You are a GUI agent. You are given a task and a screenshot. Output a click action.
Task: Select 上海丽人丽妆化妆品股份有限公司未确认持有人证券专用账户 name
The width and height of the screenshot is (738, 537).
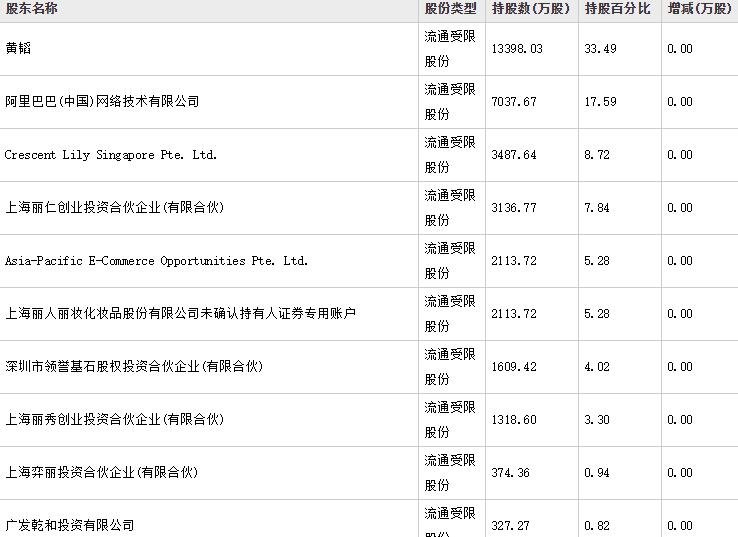point(180,313)
